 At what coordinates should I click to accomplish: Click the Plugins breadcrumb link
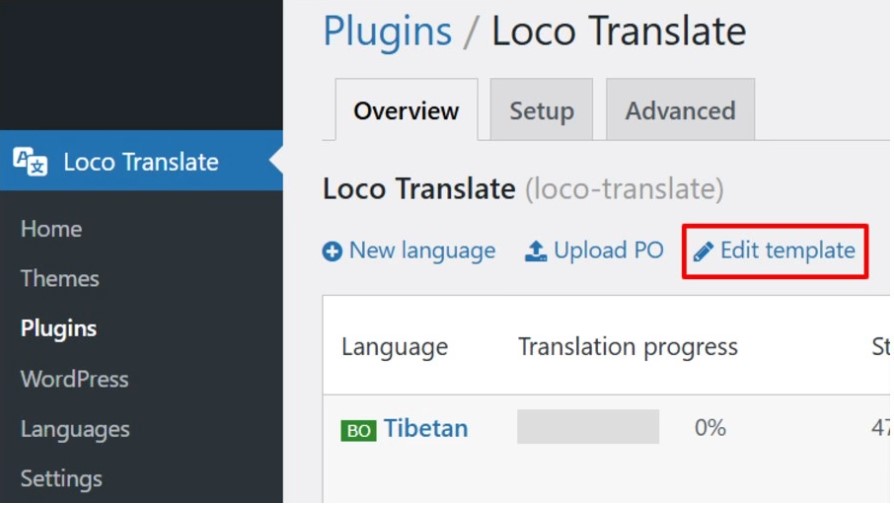[388, 31]
